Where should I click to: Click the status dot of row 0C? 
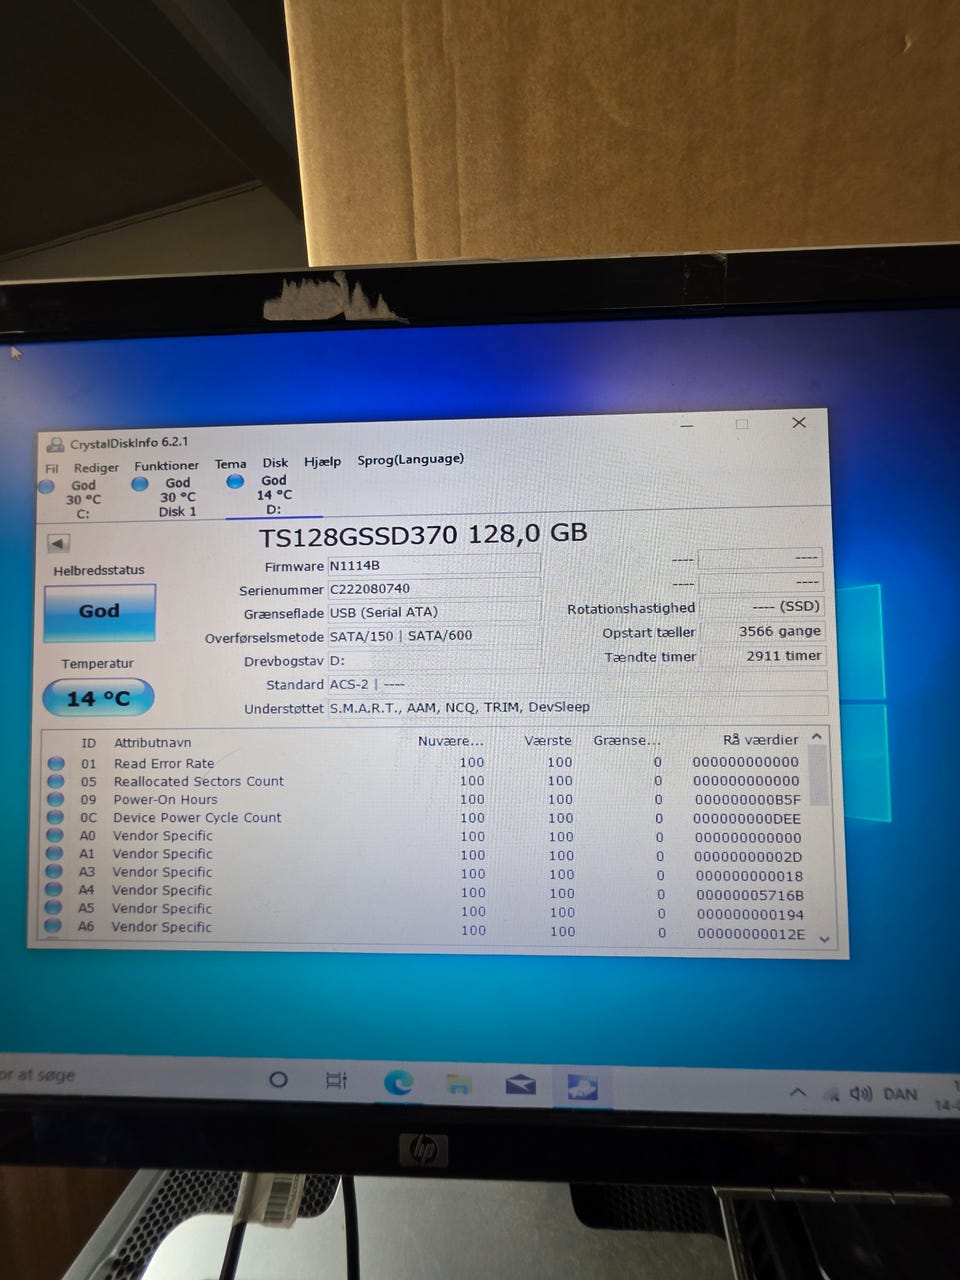pos(56,817)
